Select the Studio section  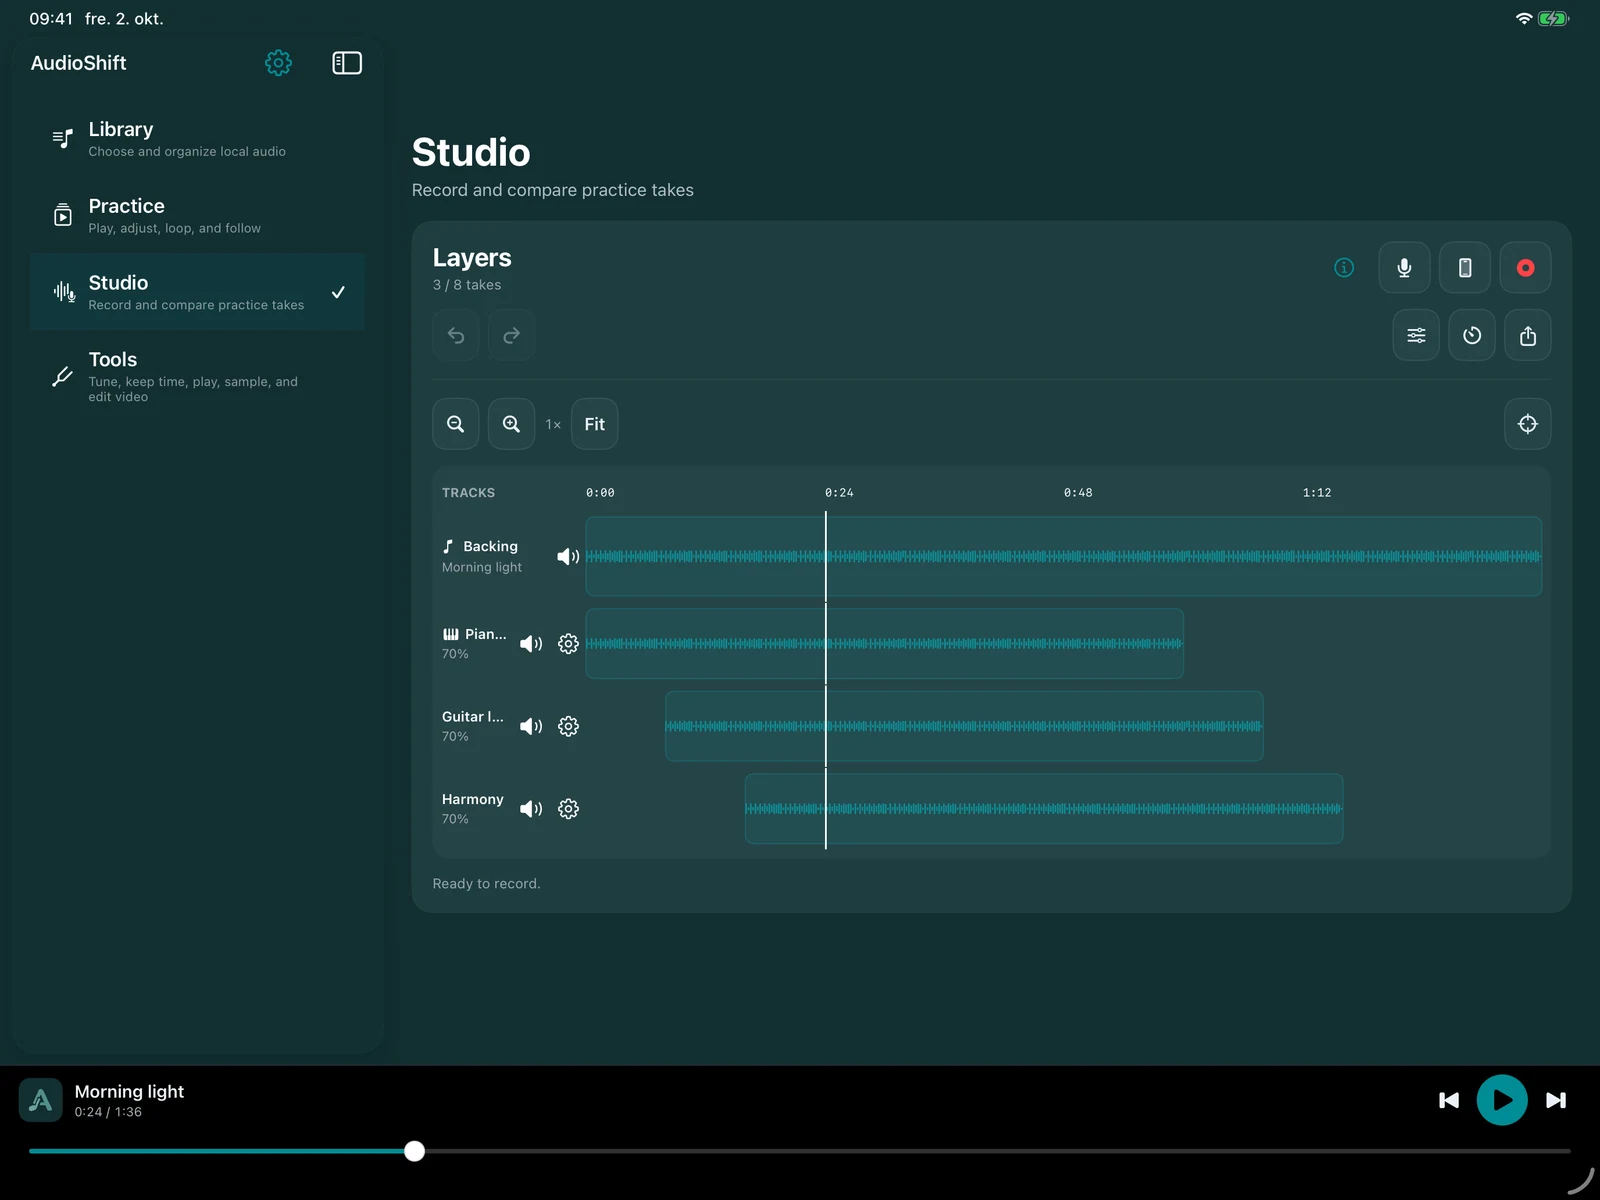tap(197, 292)
